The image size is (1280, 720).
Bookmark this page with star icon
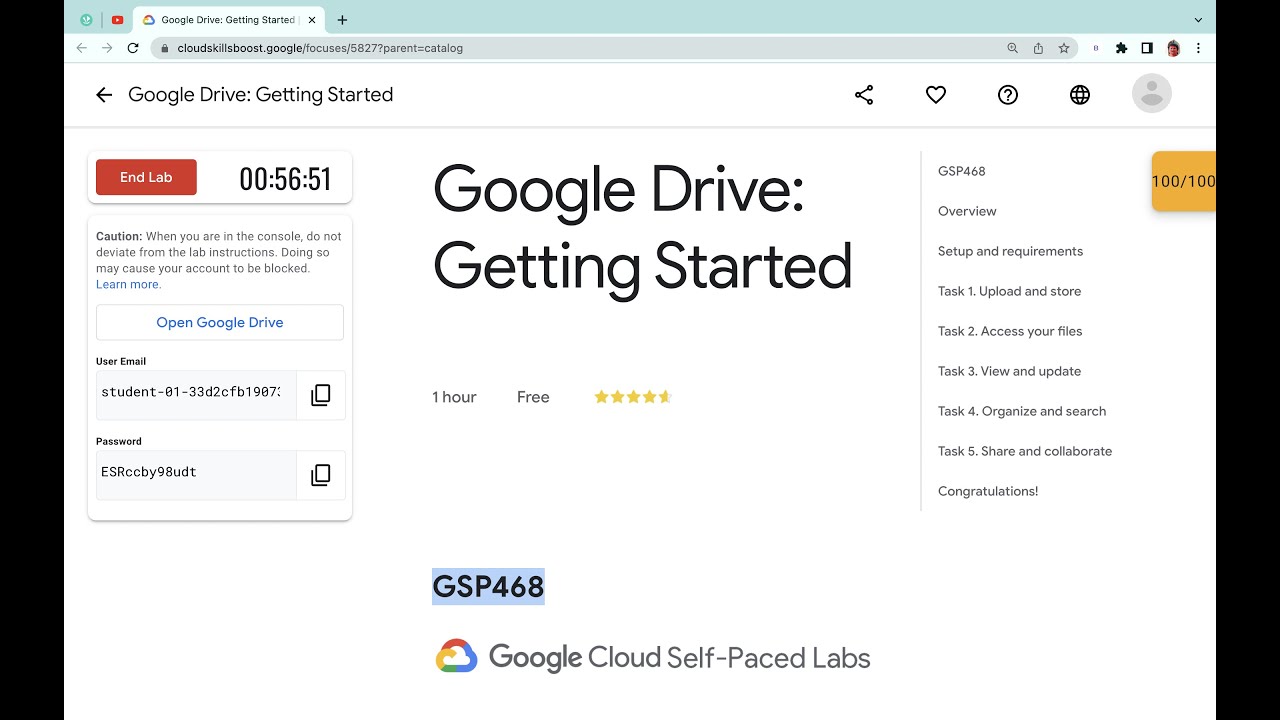[1064, 48]
